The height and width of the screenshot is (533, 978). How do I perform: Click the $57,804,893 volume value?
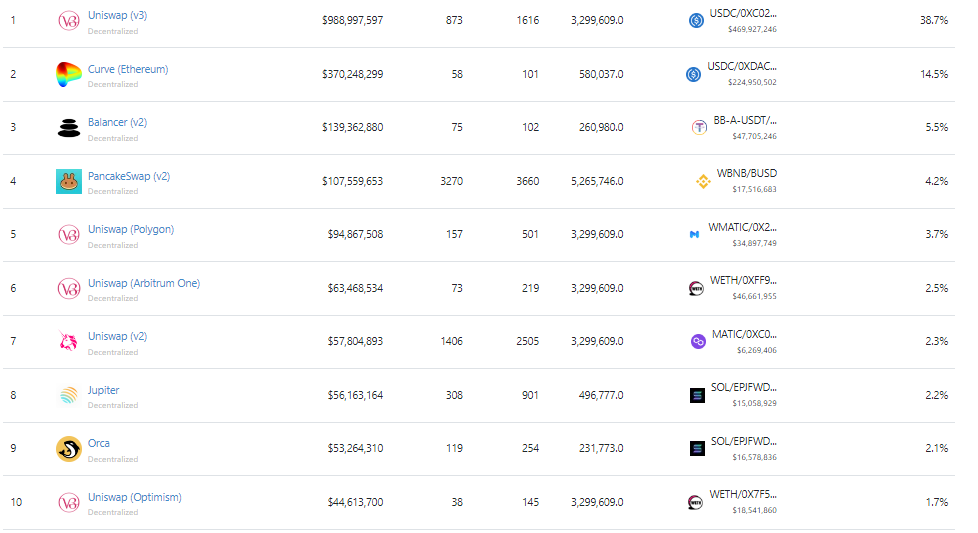pos(356,342)
